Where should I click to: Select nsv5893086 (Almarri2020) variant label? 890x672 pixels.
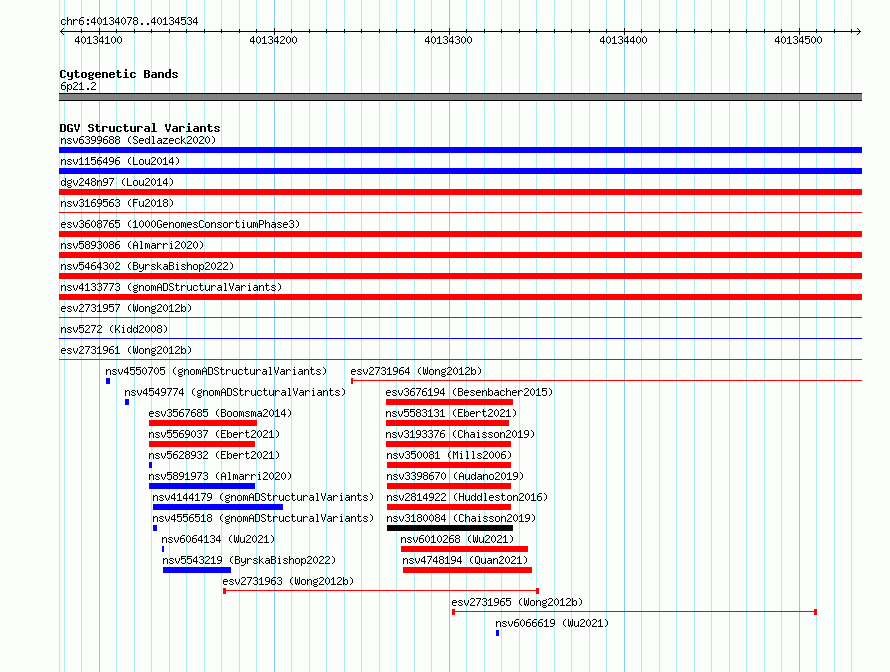pos(132,245)
